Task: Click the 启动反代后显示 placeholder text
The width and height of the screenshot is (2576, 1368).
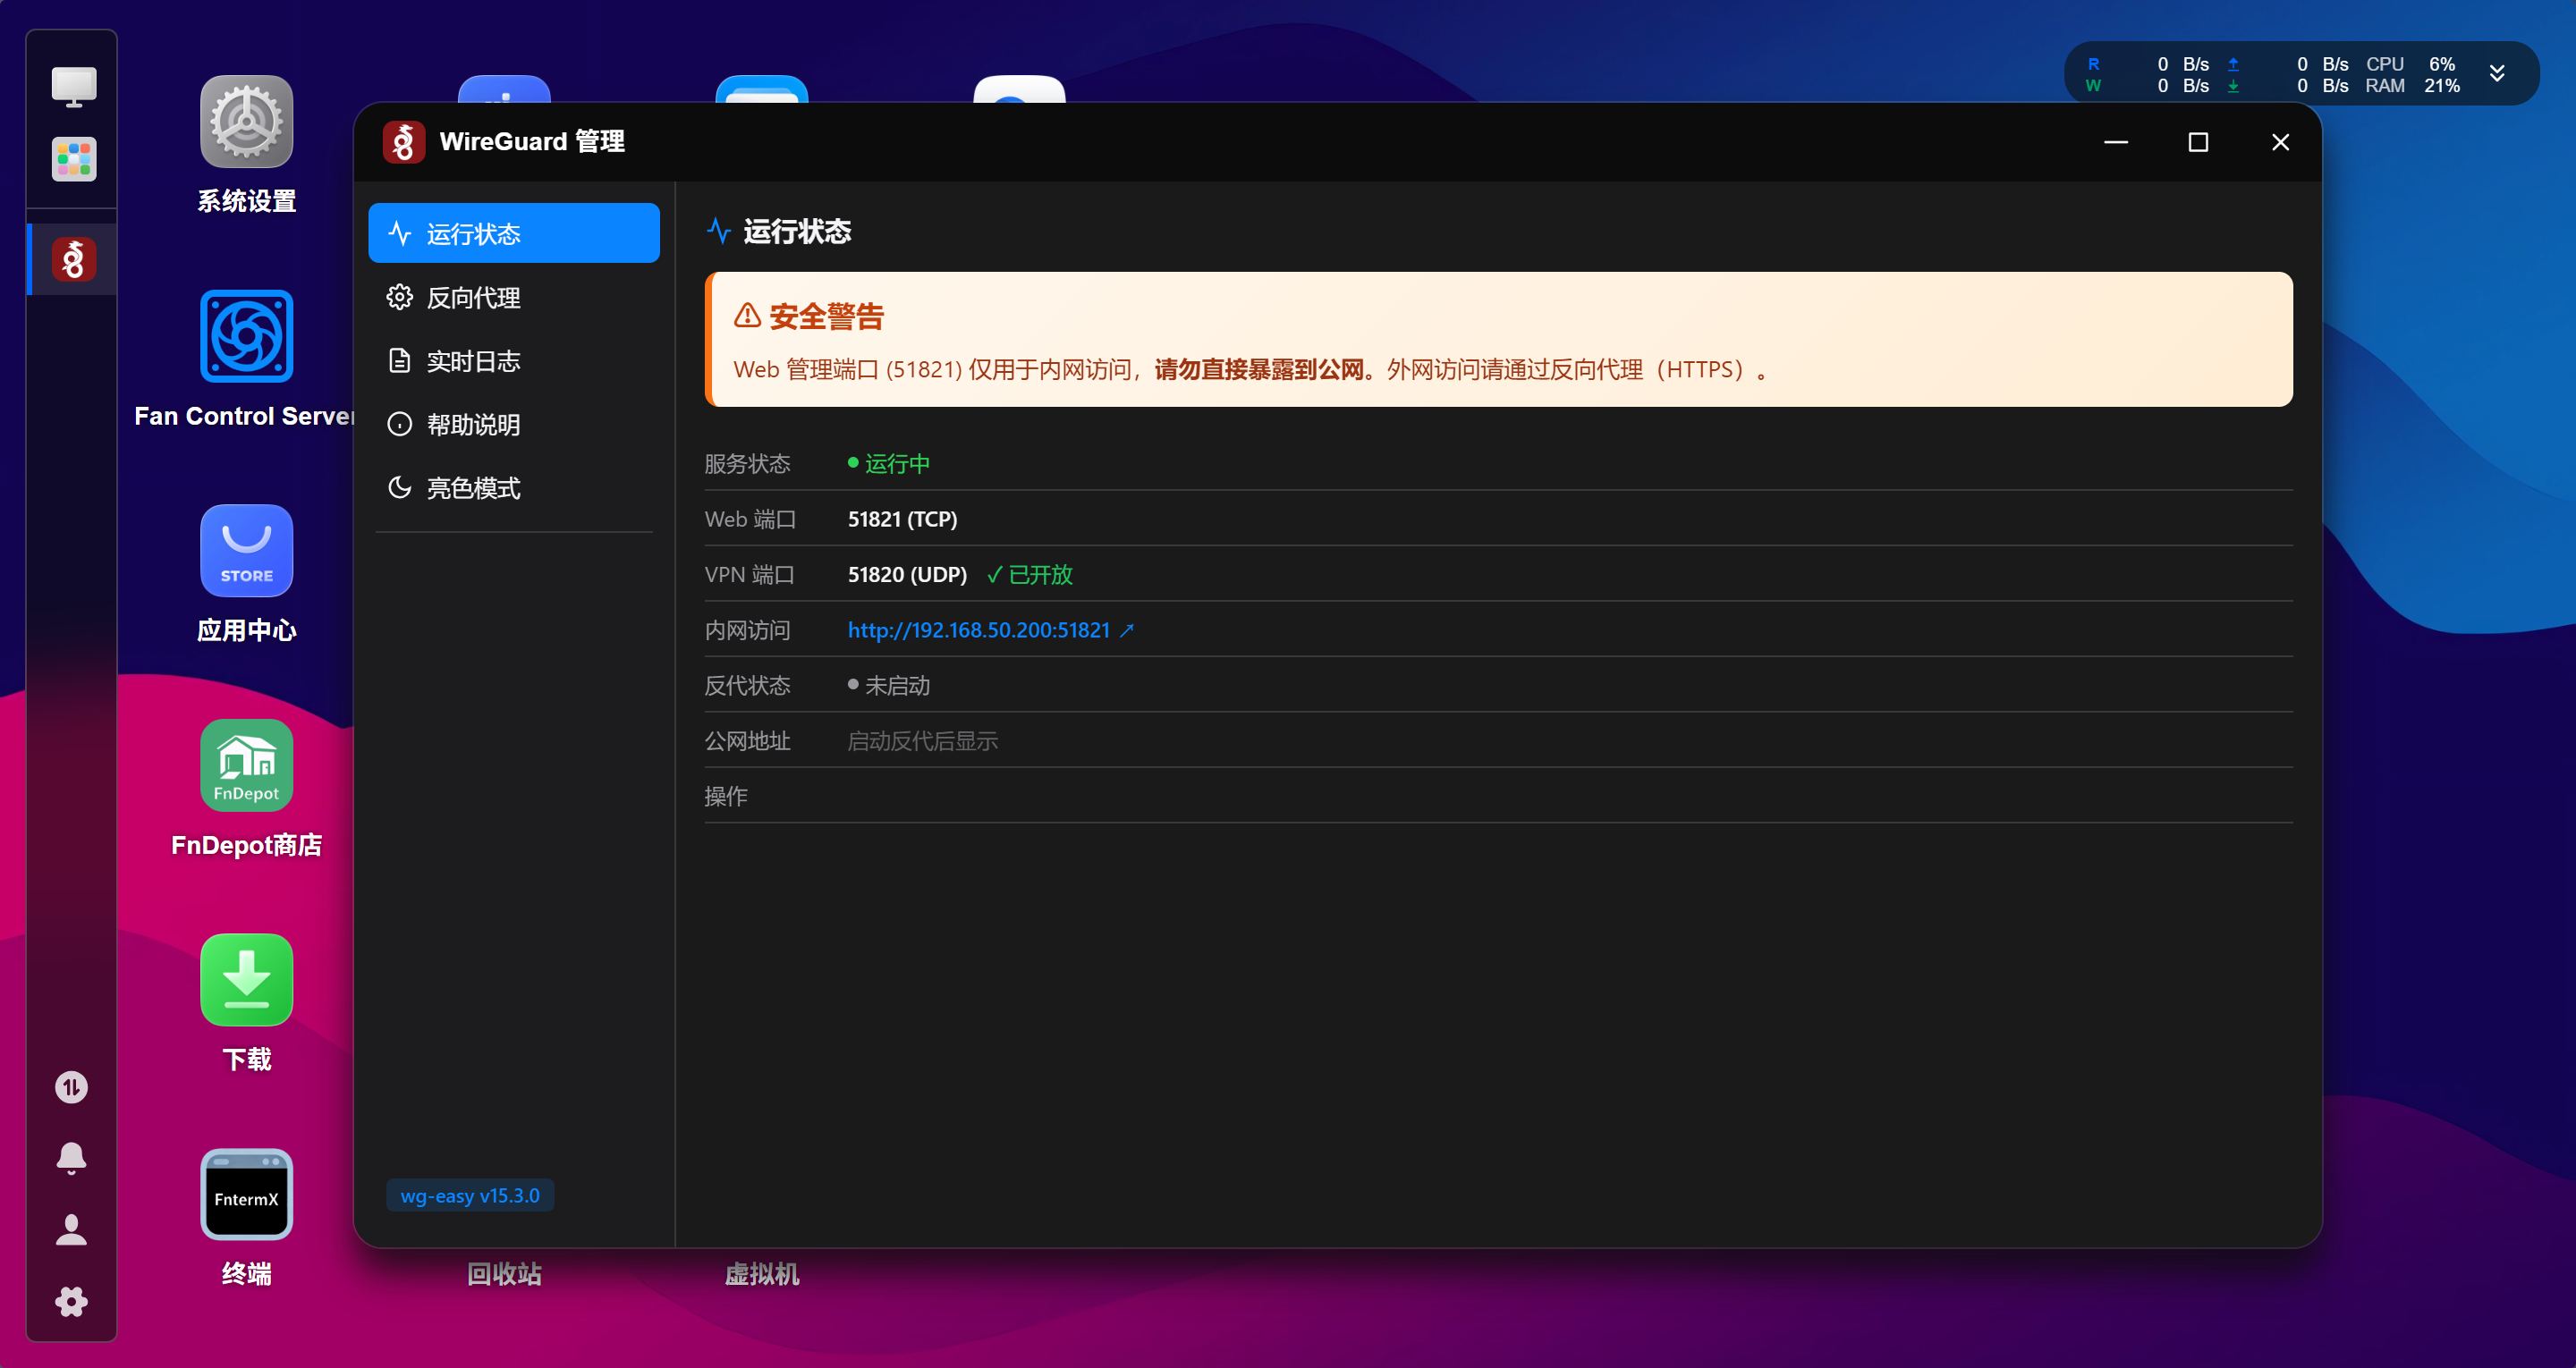Action: [922, 741]
